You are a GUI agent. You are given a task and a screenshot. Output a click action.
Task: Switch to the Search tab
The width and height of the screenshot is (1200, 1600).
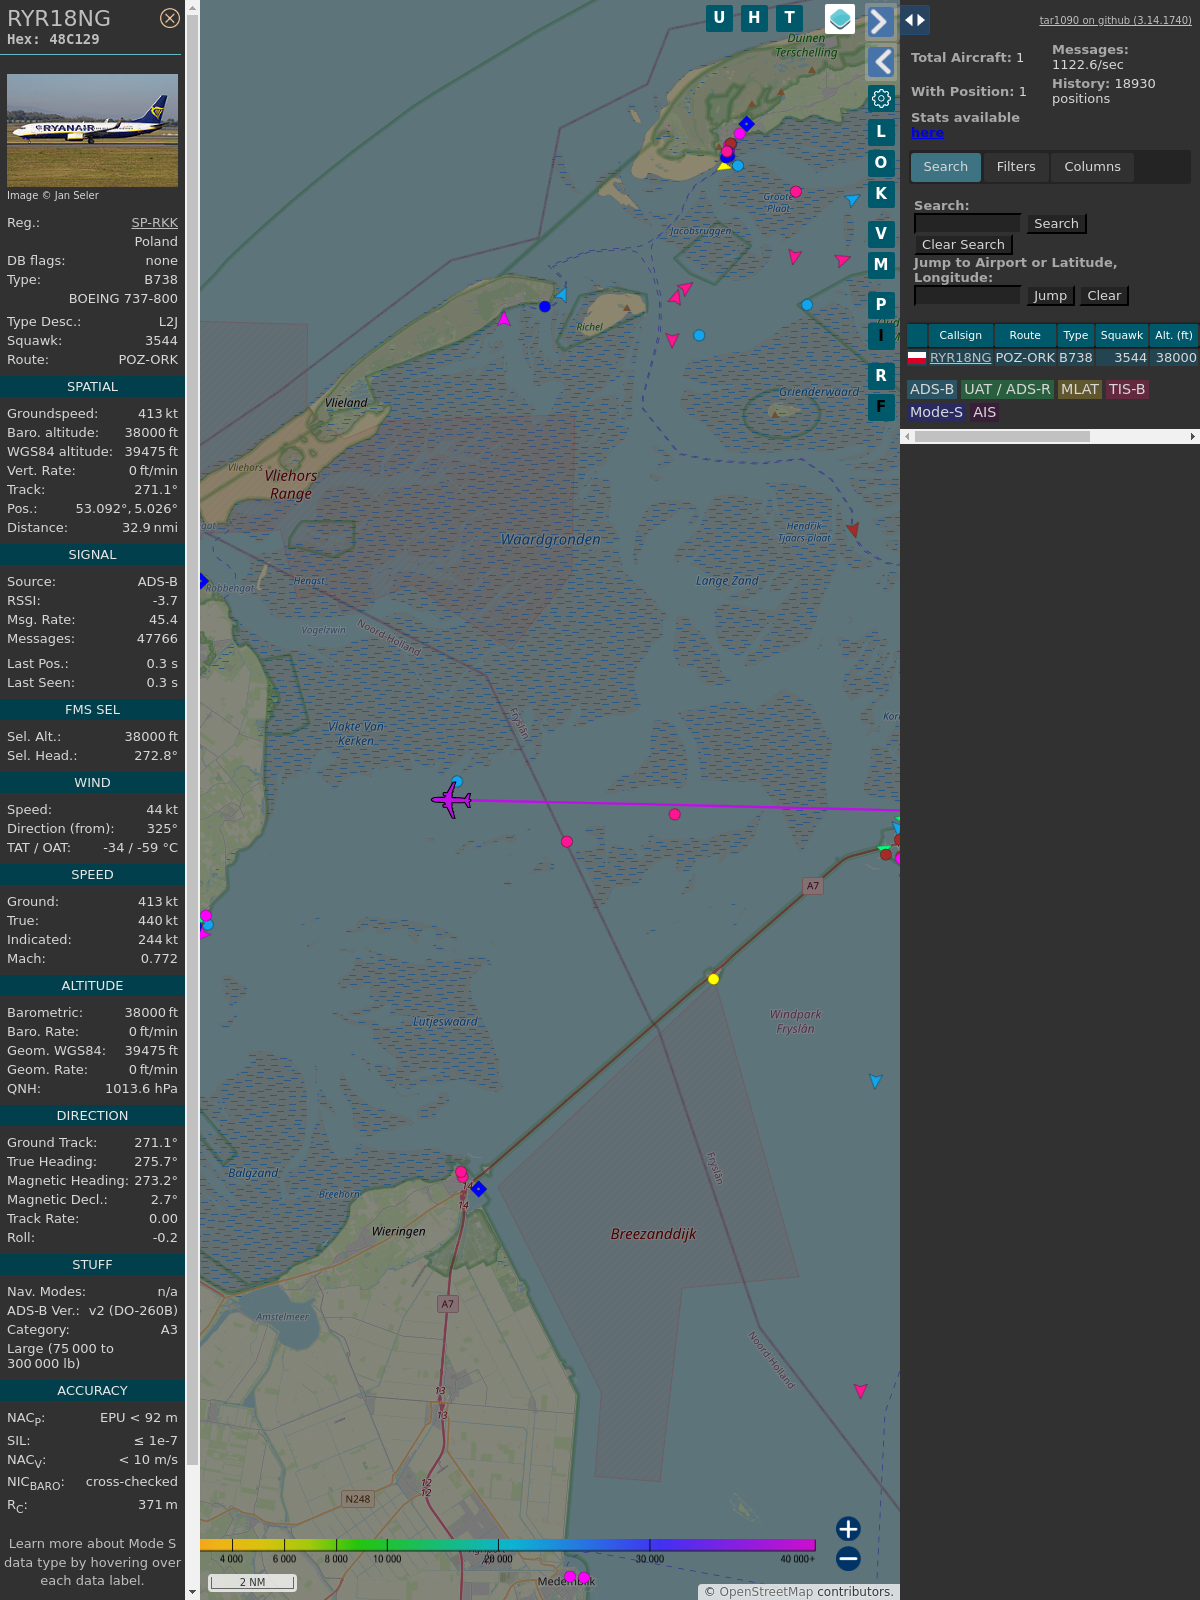point(946,167)
